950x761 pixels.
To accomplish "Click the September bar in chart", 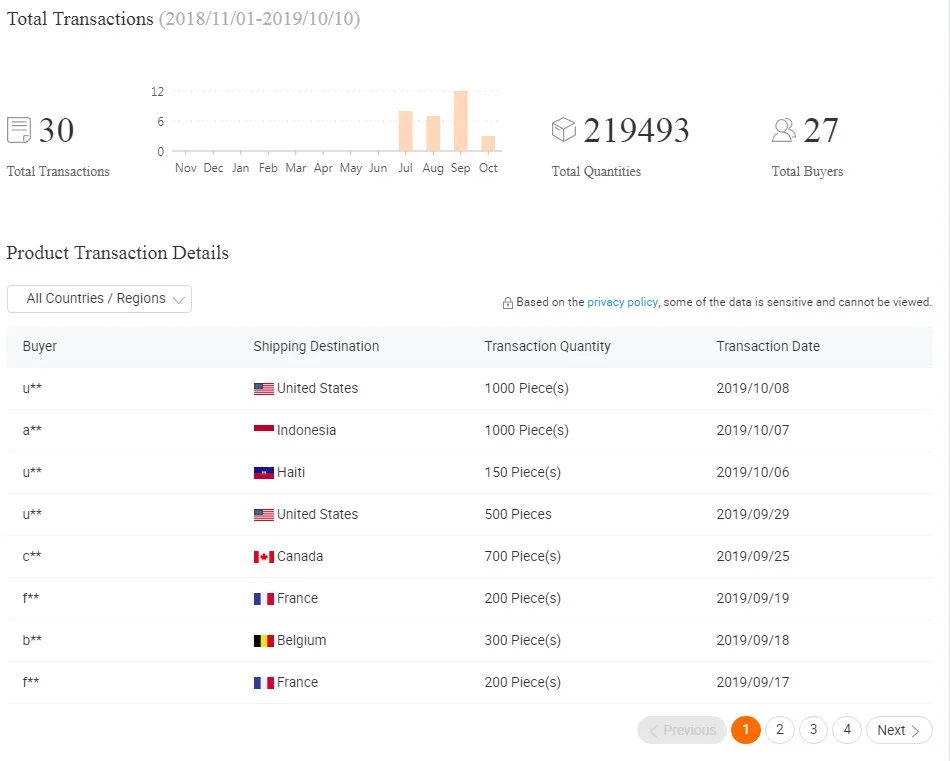I will [x=460, y=122].
